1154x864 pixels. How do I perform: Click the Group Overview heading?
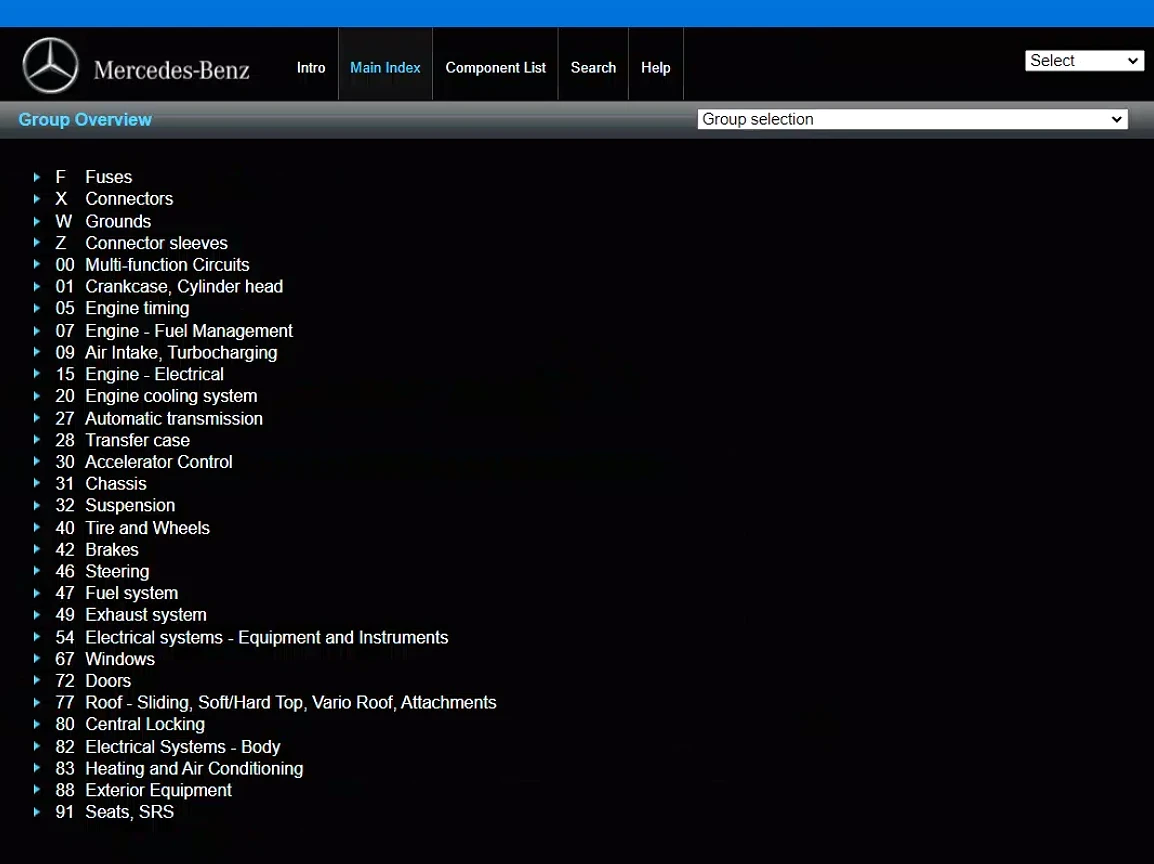click(85, 119)
